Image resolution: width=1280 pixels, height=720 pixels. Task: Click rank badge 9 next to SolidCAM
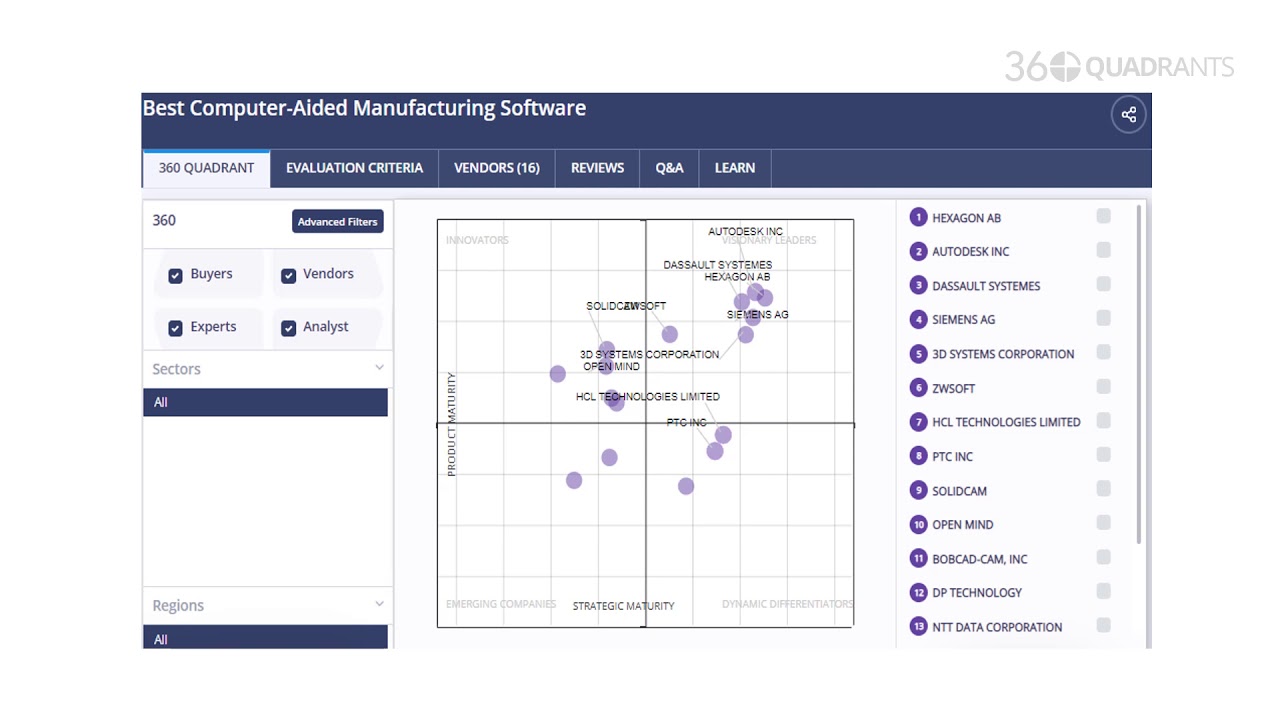click(x=918, y=490)
